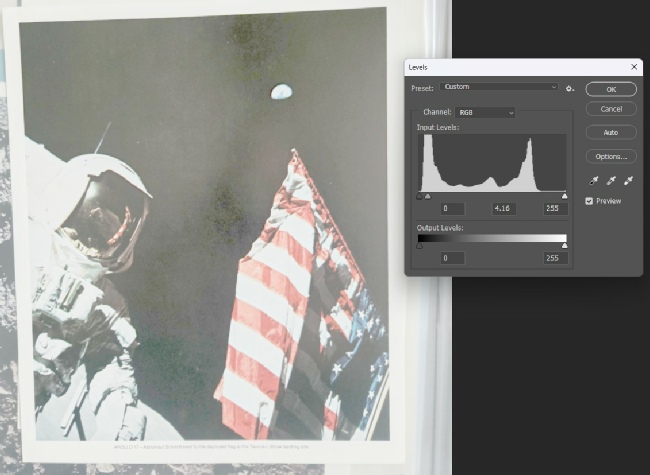The height and width of the screenshot is (475, 650).
Task: Click the output levels 255 field
Action: click(x=553, y=258)
